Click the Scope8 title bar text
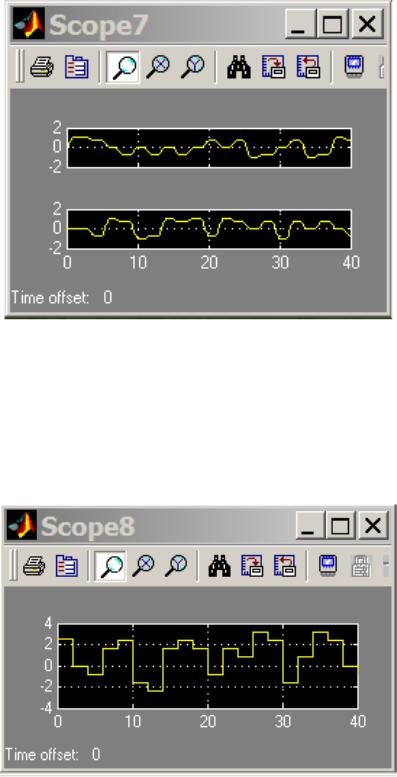This screenshot has height=777, width=397. coord(88,526)
